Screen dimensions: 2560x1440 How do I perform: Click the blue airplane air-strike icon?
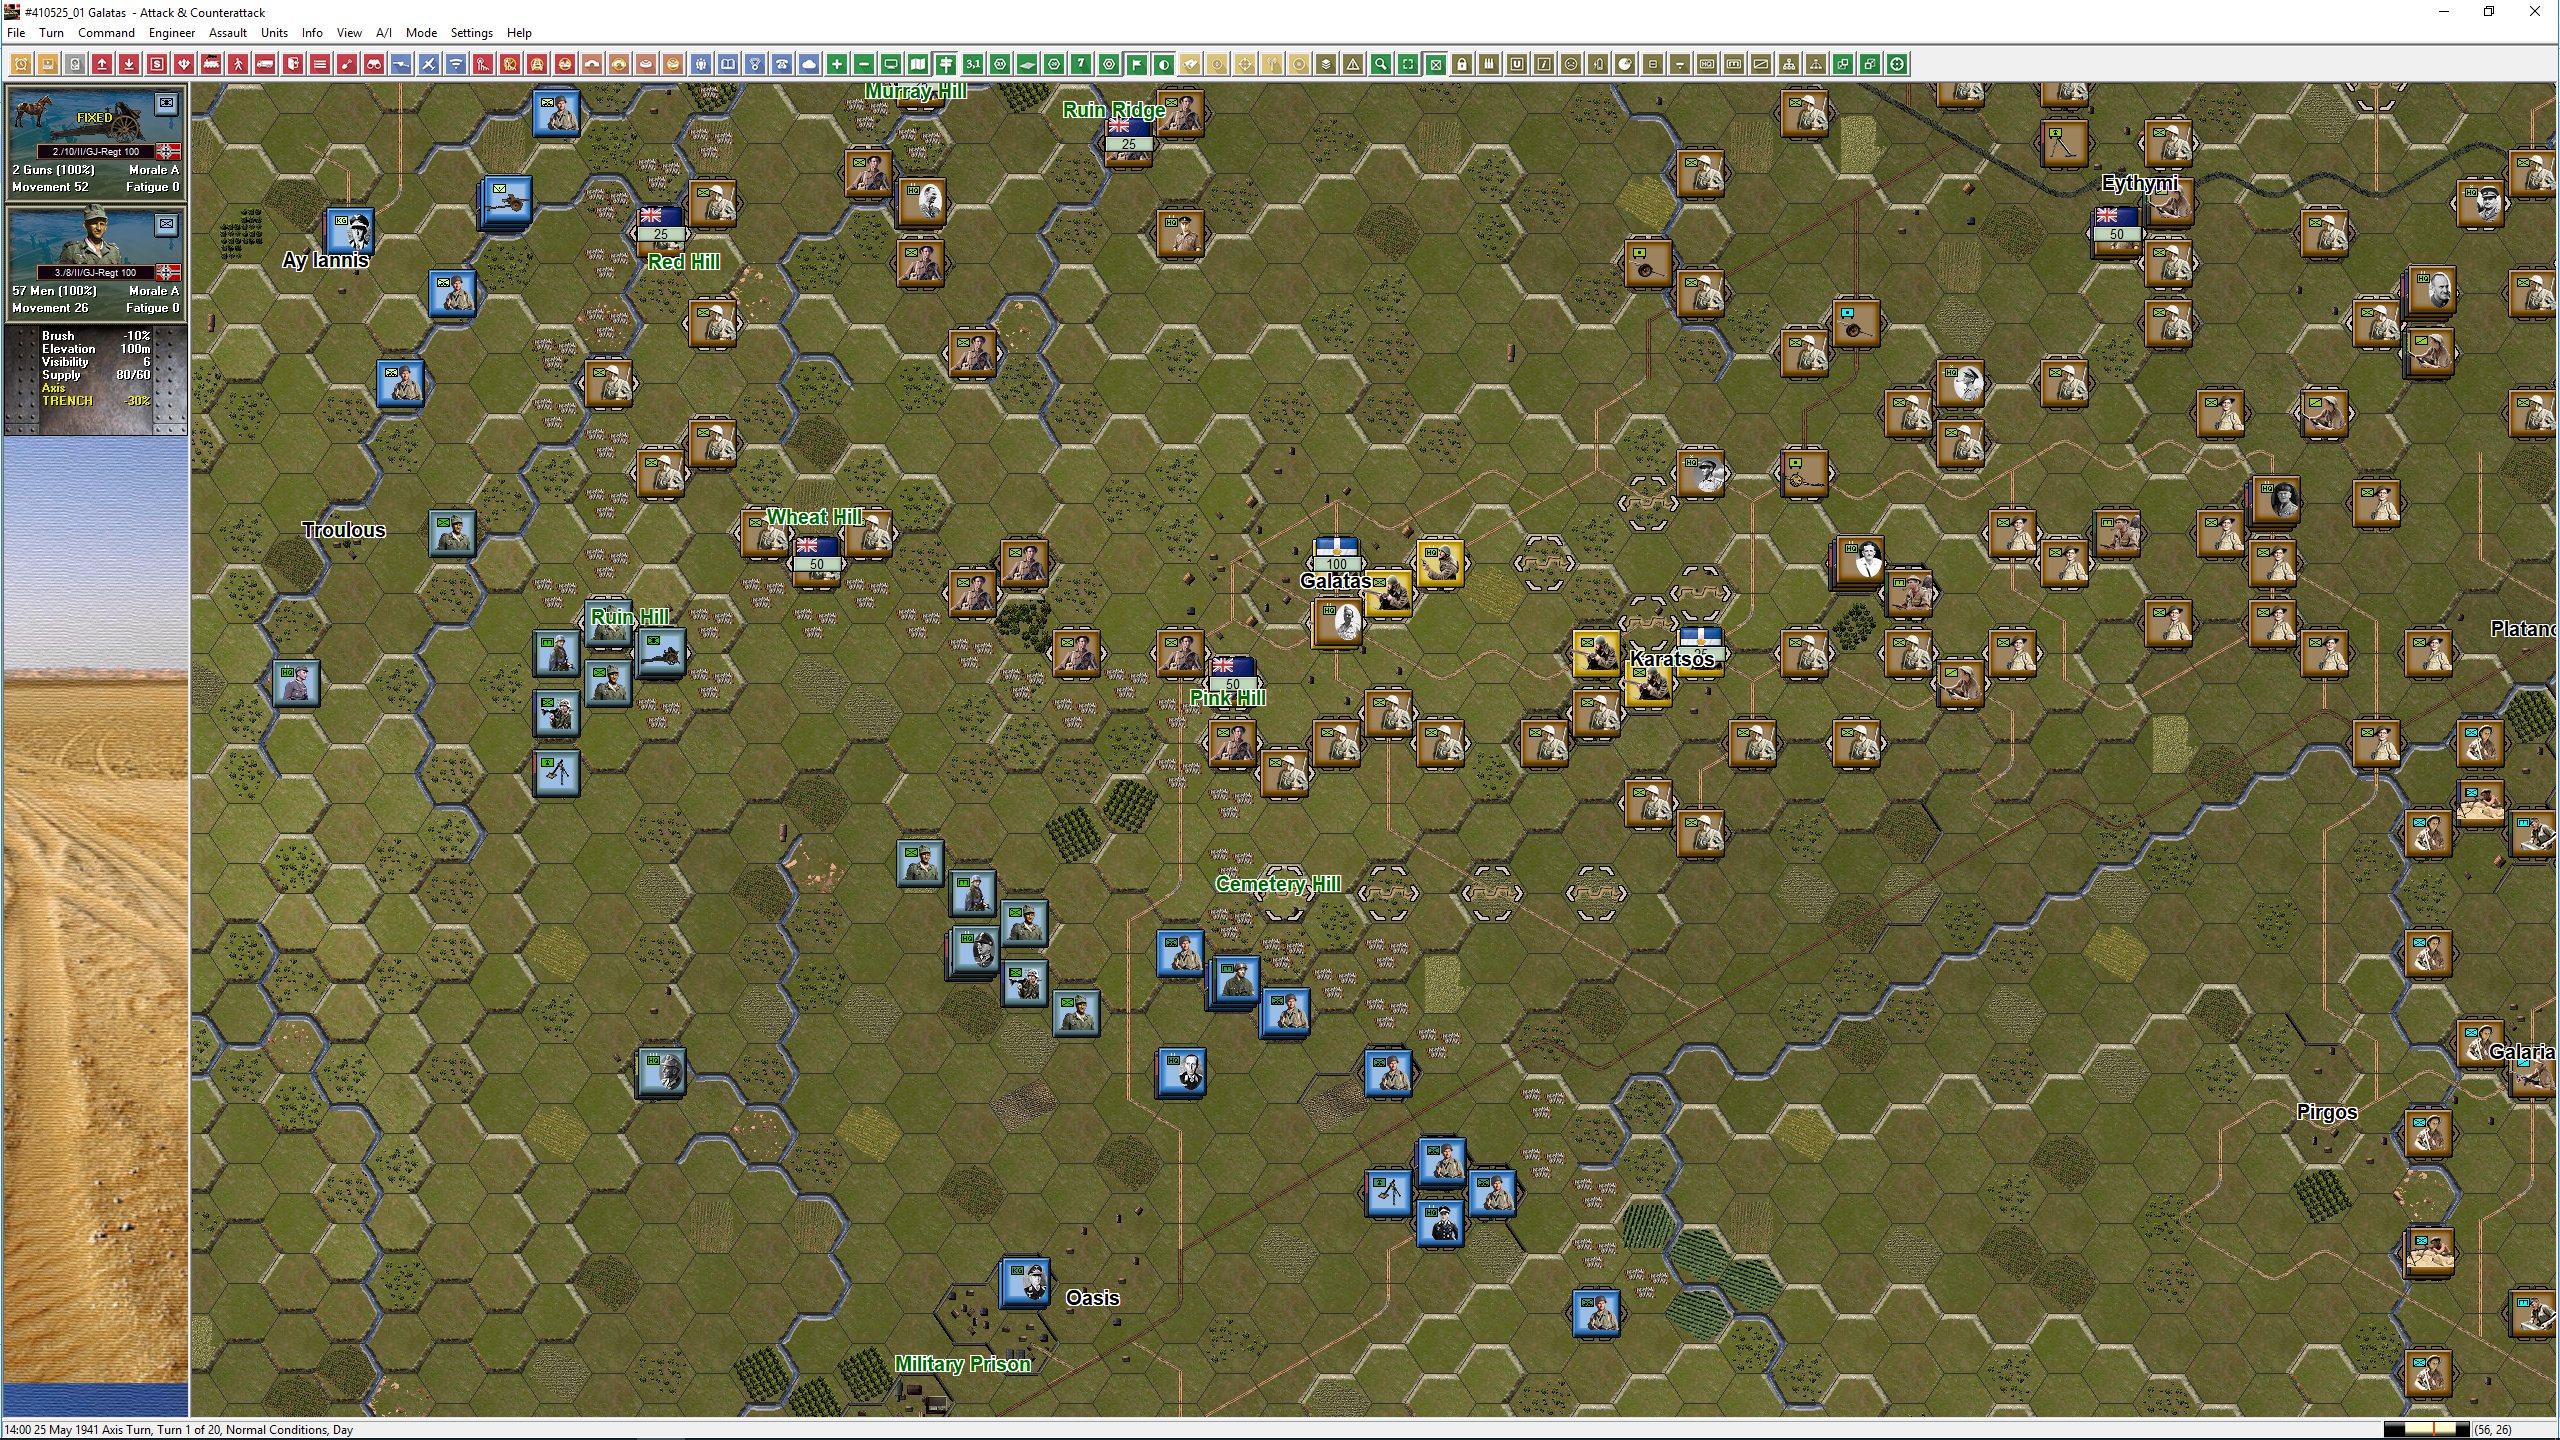coord(428,65)
